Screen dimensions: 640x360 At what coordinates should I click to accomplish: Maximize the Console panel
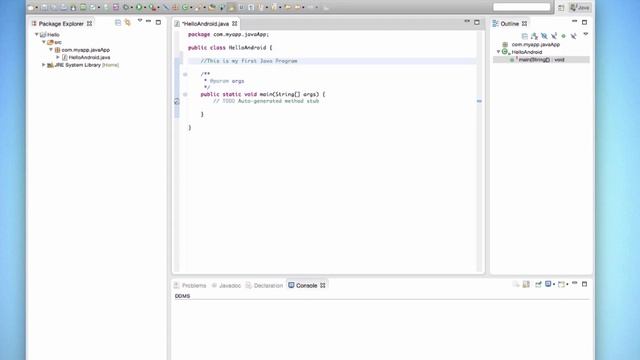[x=584, y=284]
